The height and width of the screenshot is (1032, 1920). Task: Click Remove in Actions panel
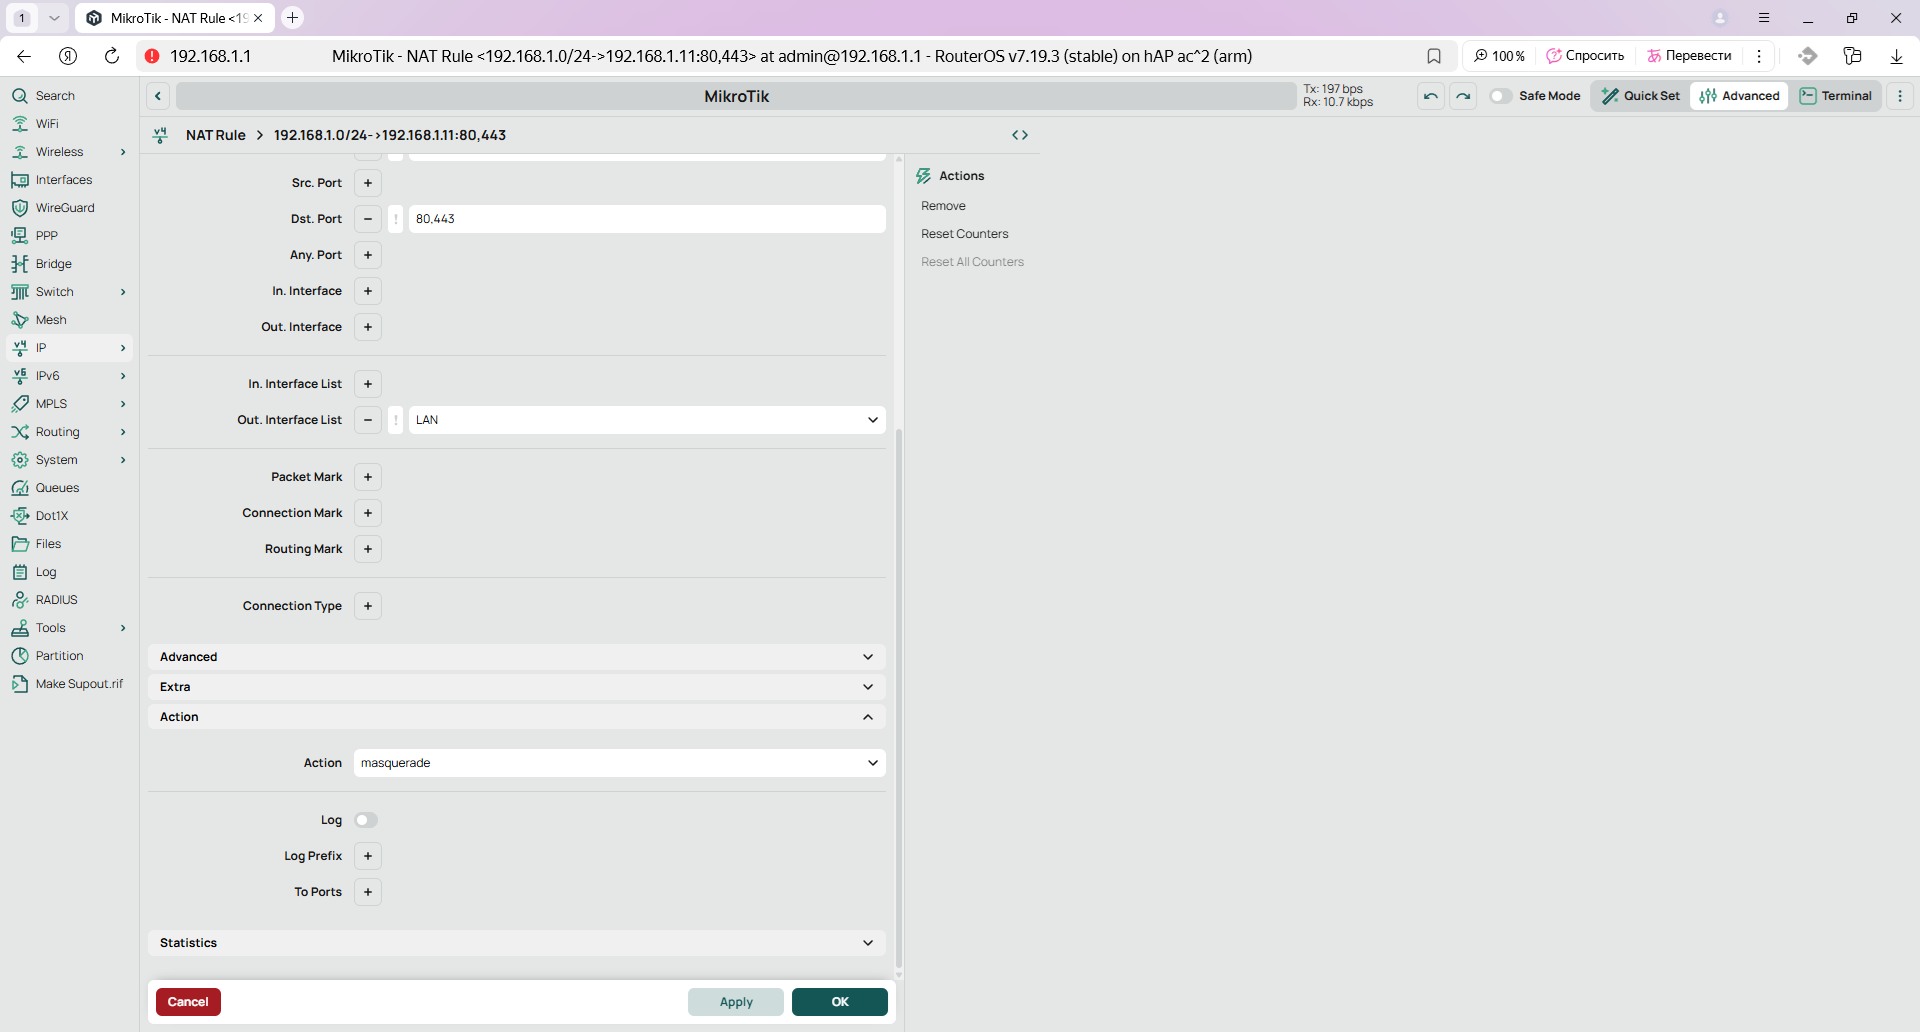[x=943, y=206]
